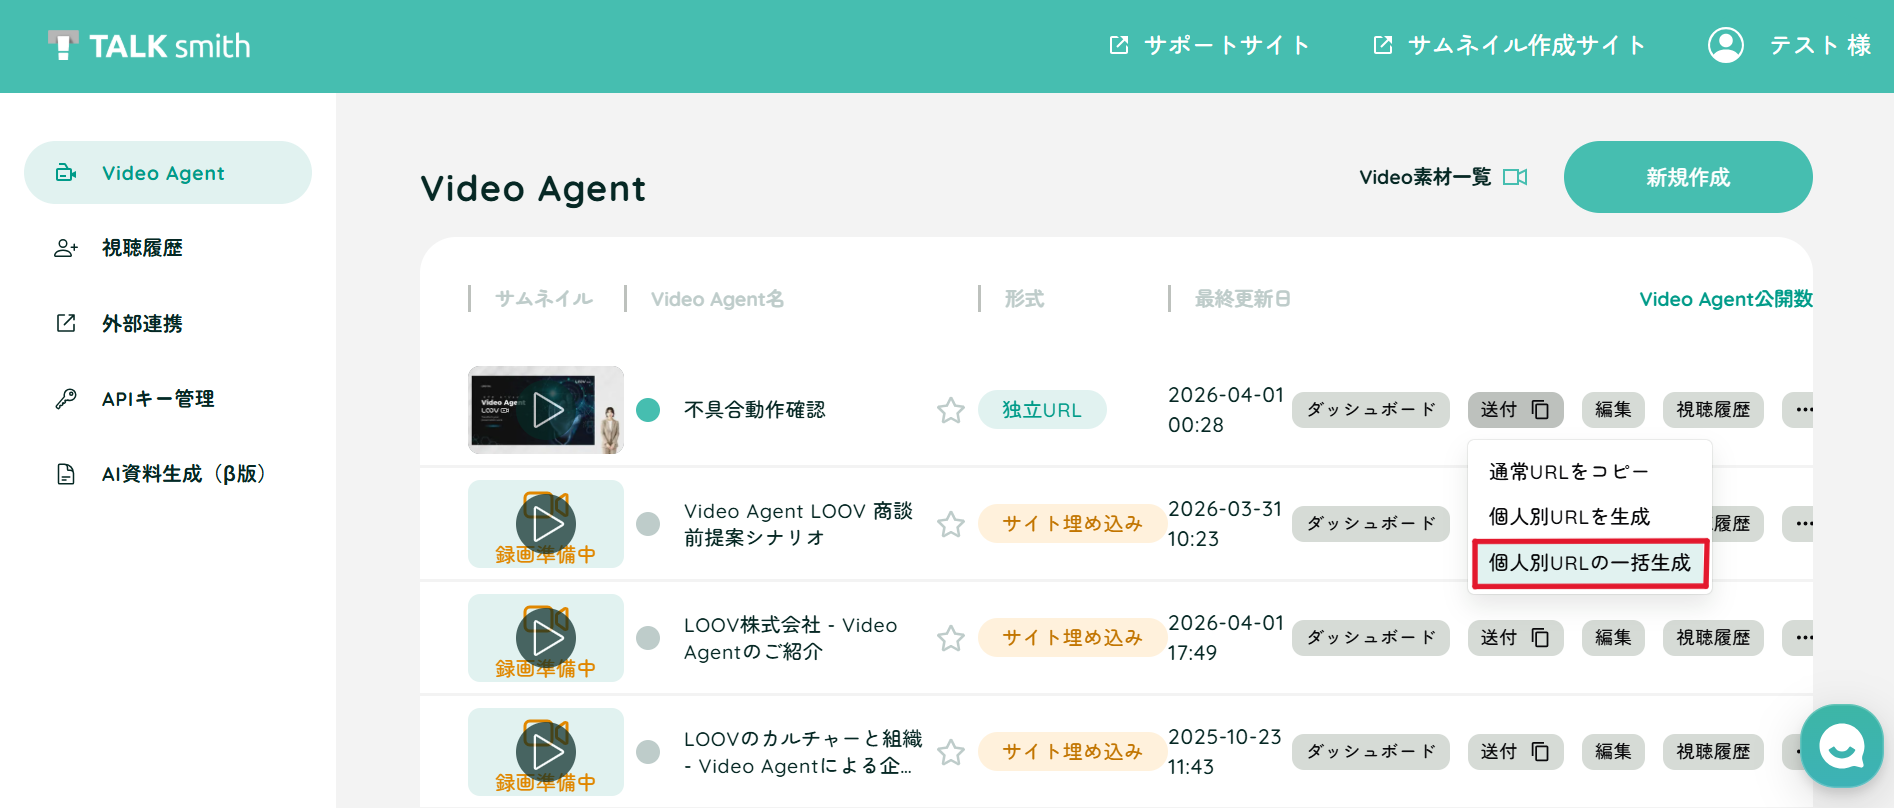The height and width of the screenshot is (808, 1894).
Task: Open the user account profile icon
Action: point(1725,45)
